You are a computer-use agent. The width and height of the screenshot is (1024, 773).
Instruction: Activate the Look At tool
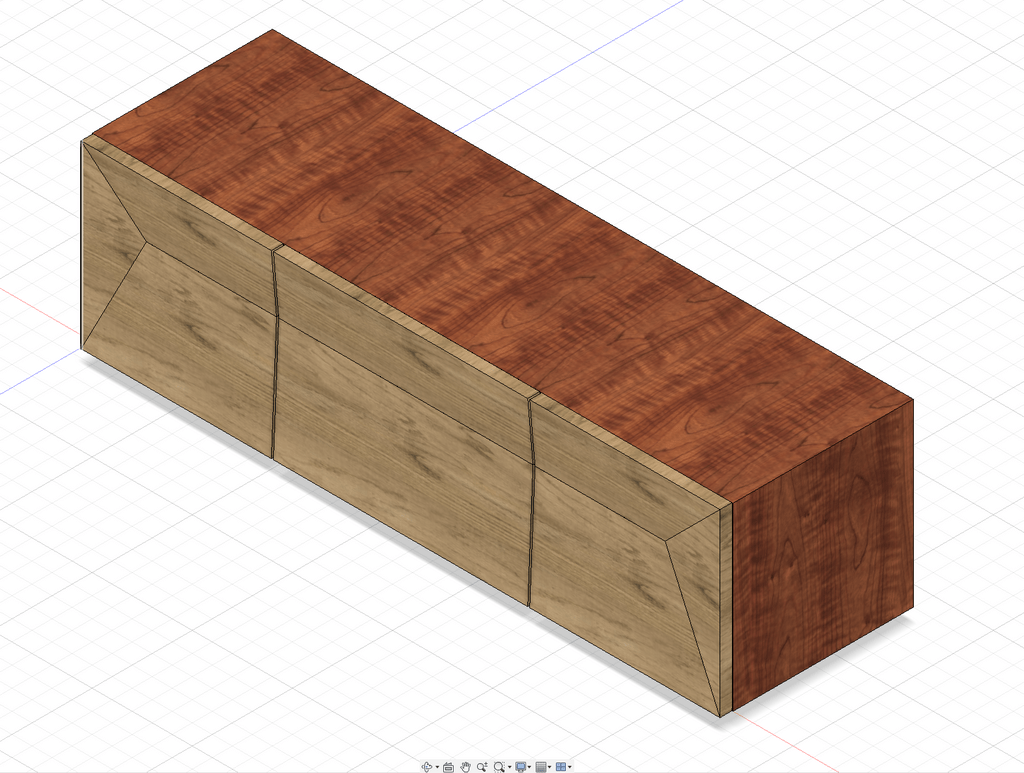pyautogui.click(x=449, y=767)
